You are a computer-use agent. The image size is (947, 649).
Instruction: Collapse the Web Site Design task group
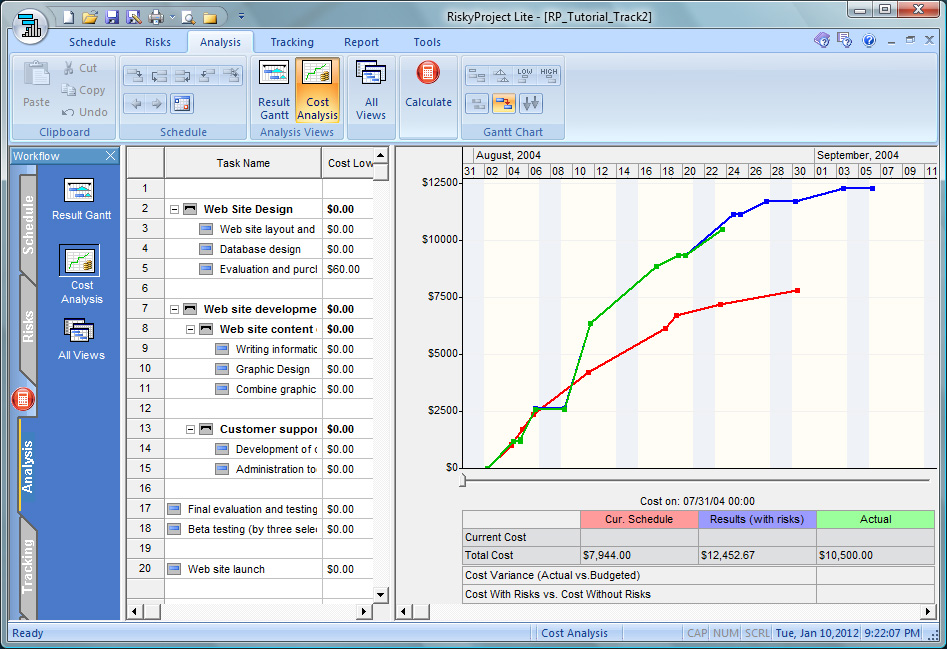175,209
